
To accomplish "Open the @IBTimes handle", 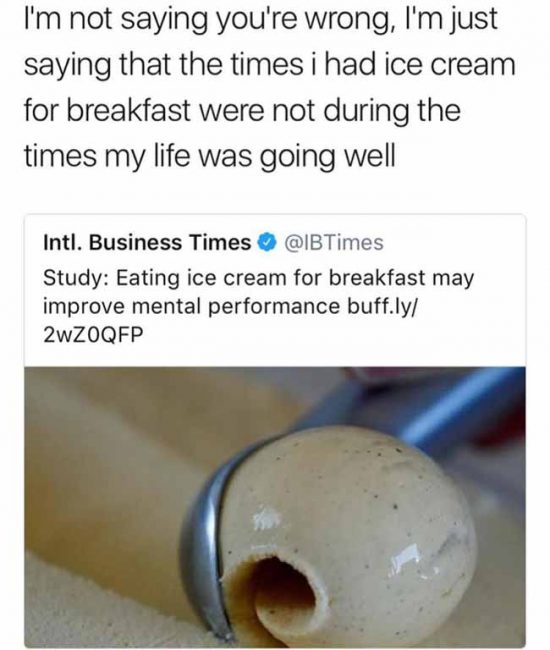I will tap(333, 243).
